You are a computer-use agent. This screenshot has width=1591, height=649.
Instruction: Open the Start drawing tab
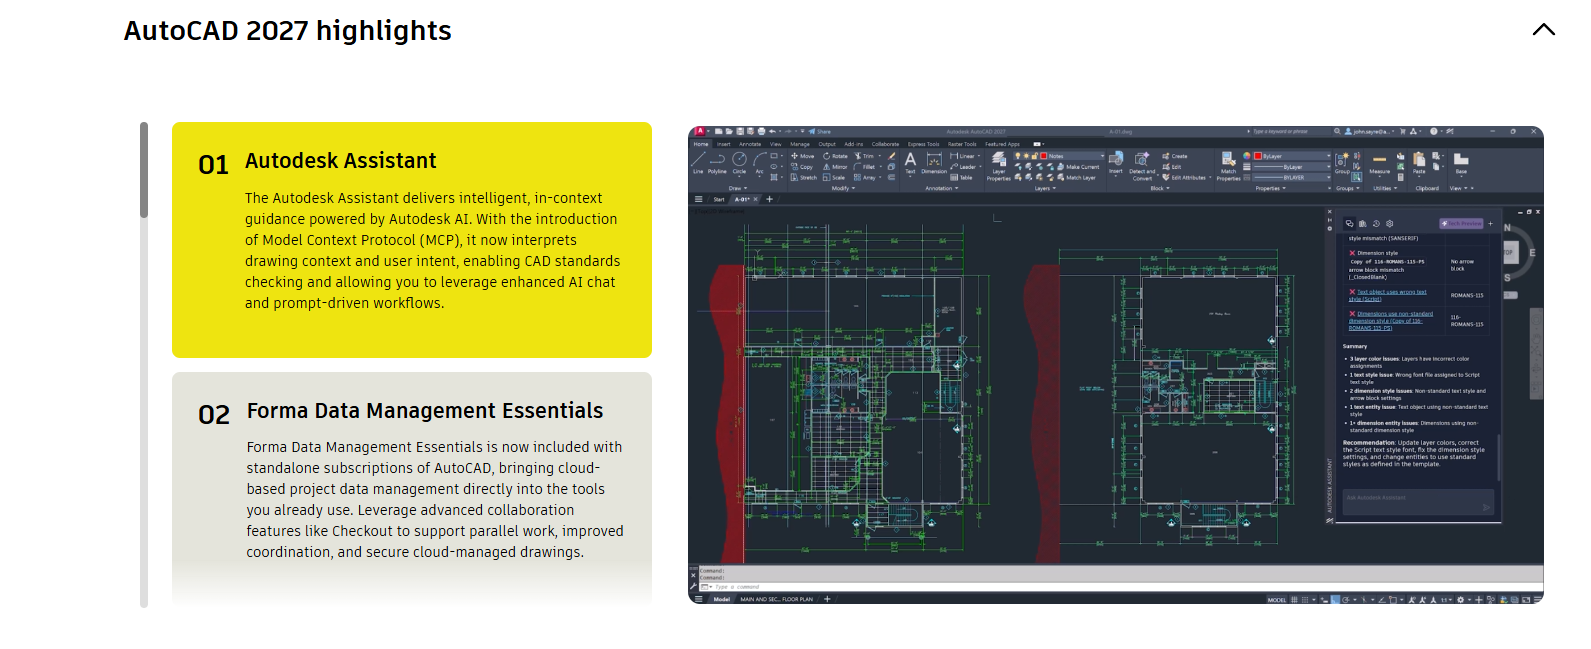[x=719, y=199]
